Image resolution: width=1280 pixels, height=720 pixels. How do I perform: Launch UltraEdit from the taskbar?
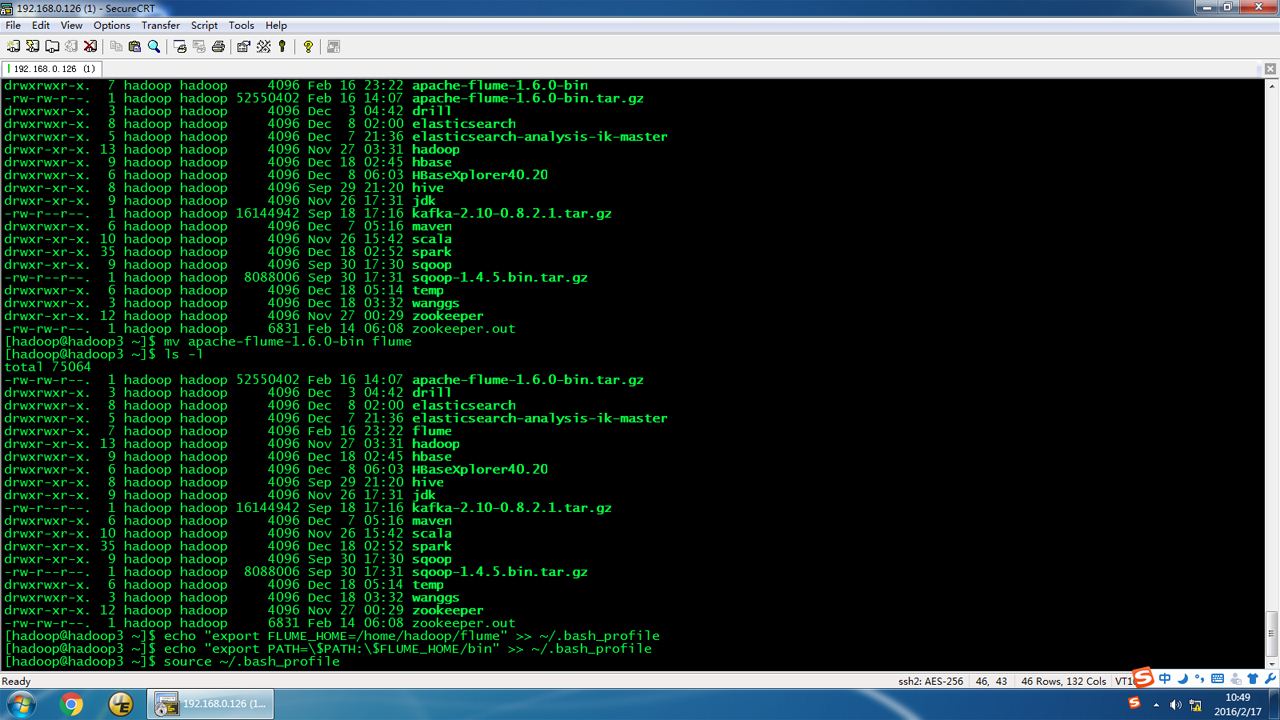coord(121,704)
